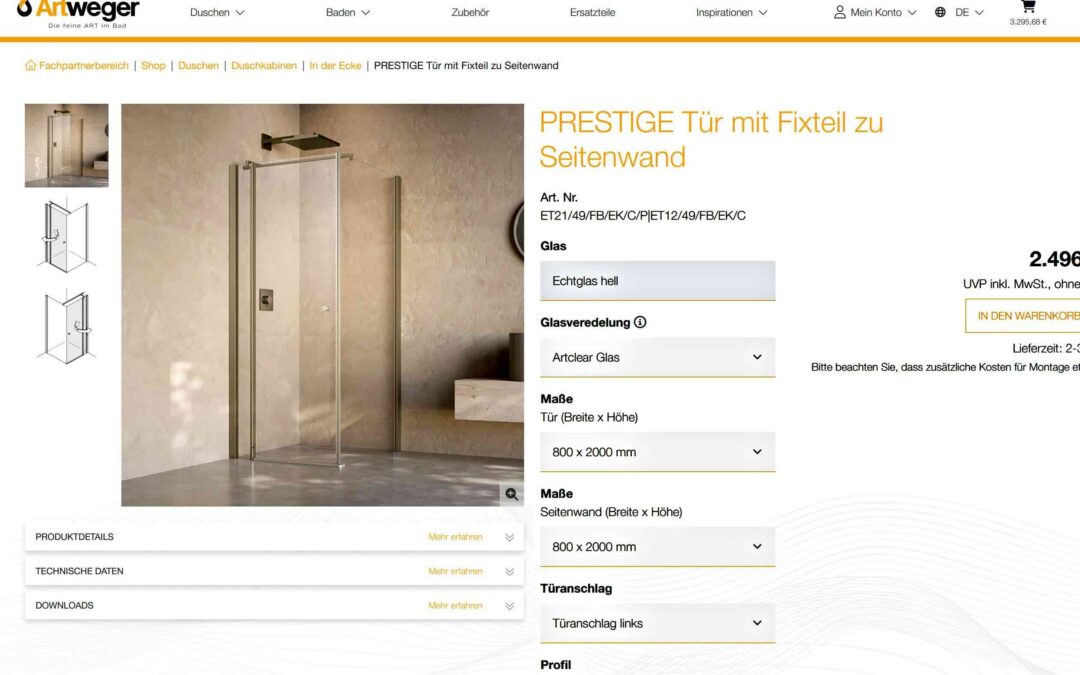
Task: Click the Artweger logo
Action: 78,14
